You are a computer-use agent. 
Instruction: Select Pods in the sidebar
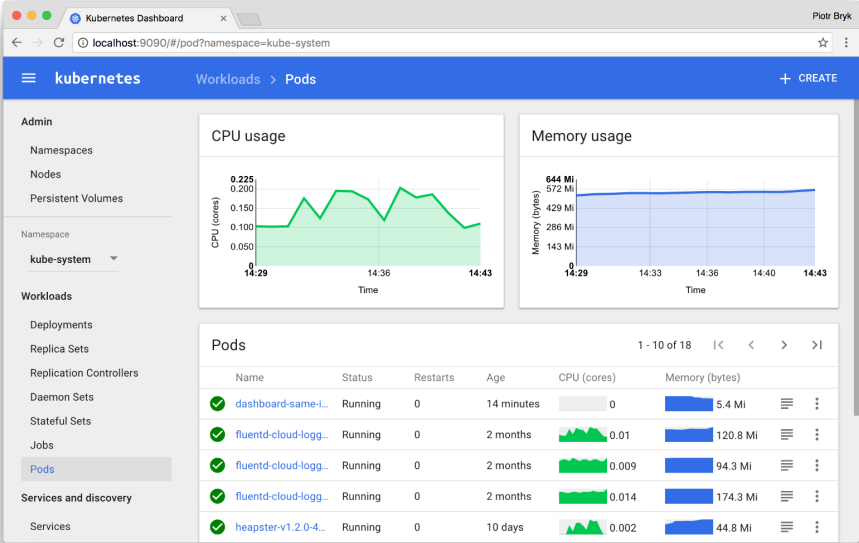pos(96,469)
